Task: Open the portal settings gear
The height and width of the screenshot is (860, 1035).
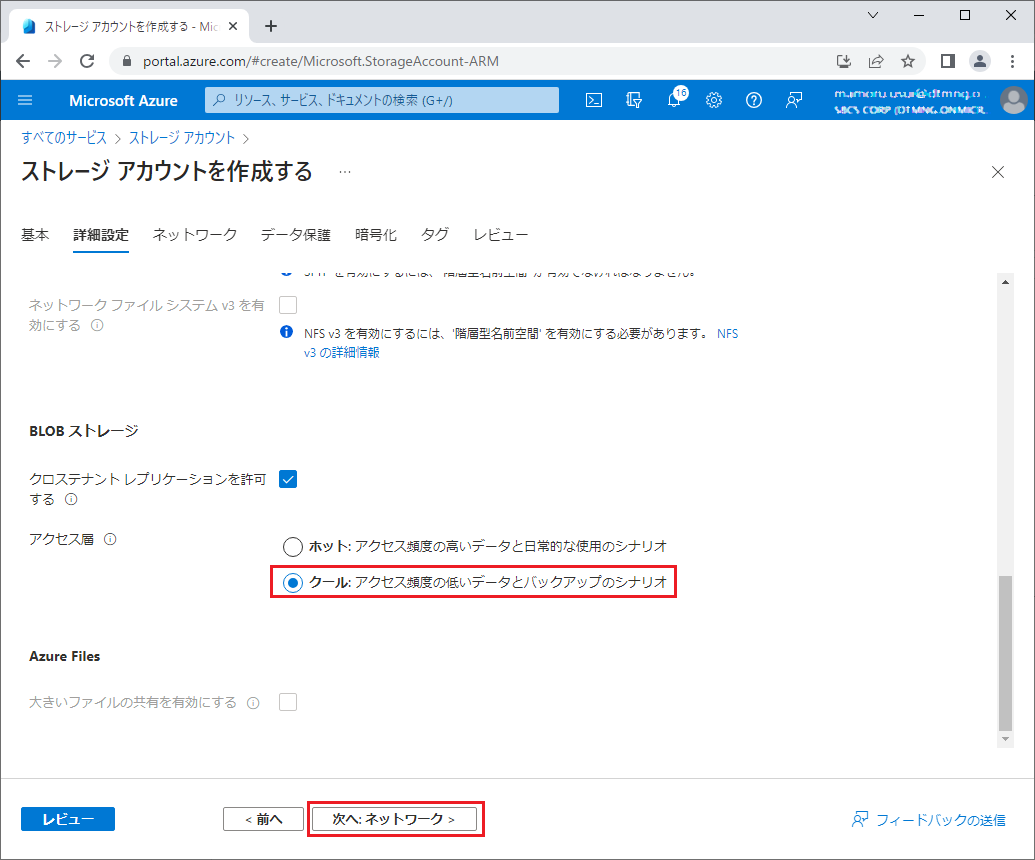Action: click(714, 100)
